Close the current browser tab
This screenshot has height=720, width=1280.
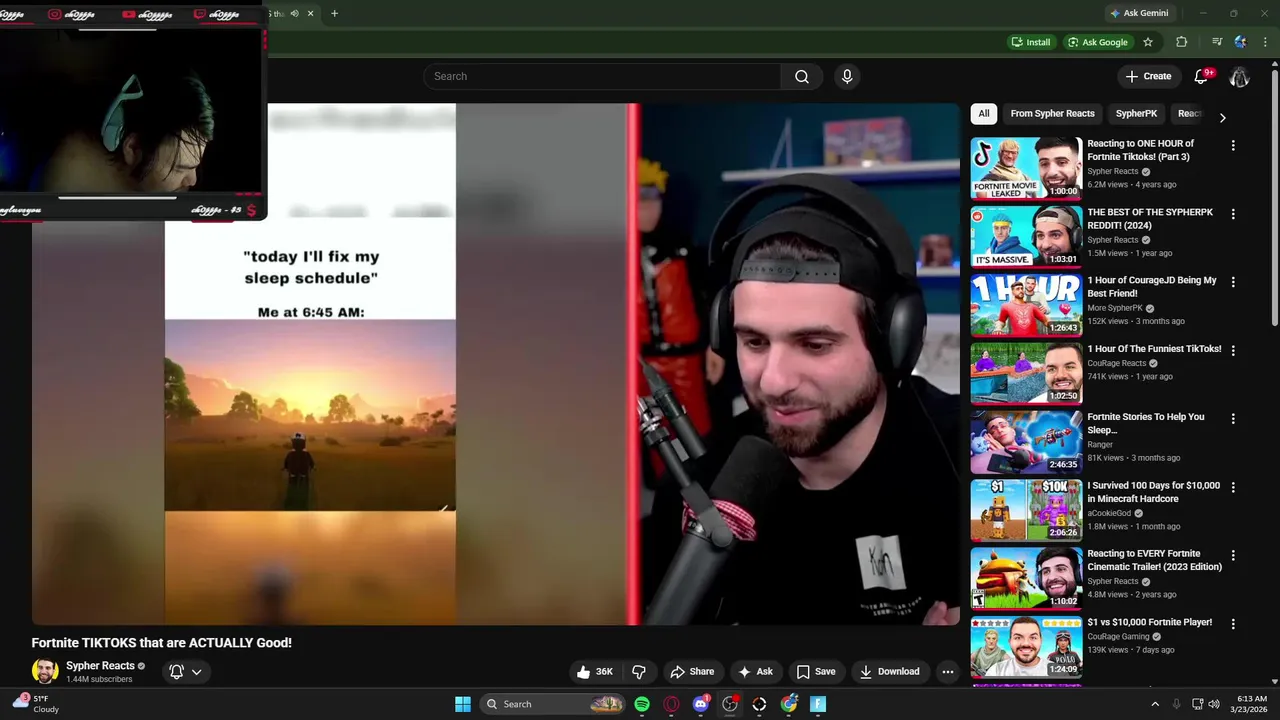pyautogui.click(x=310, y=13)
